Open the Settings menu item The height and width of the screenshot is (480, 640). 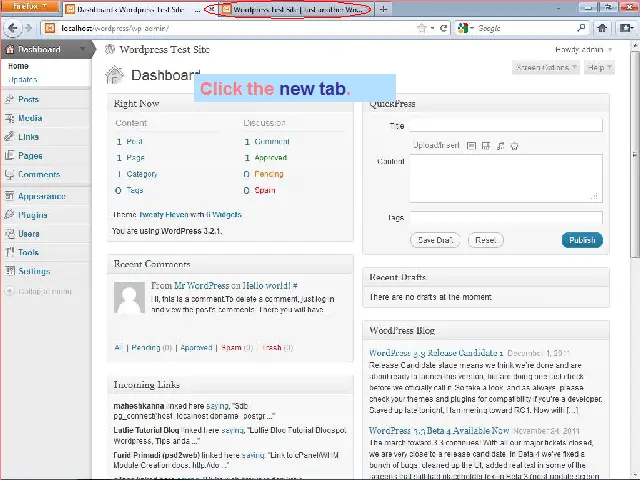coord(34,271)
